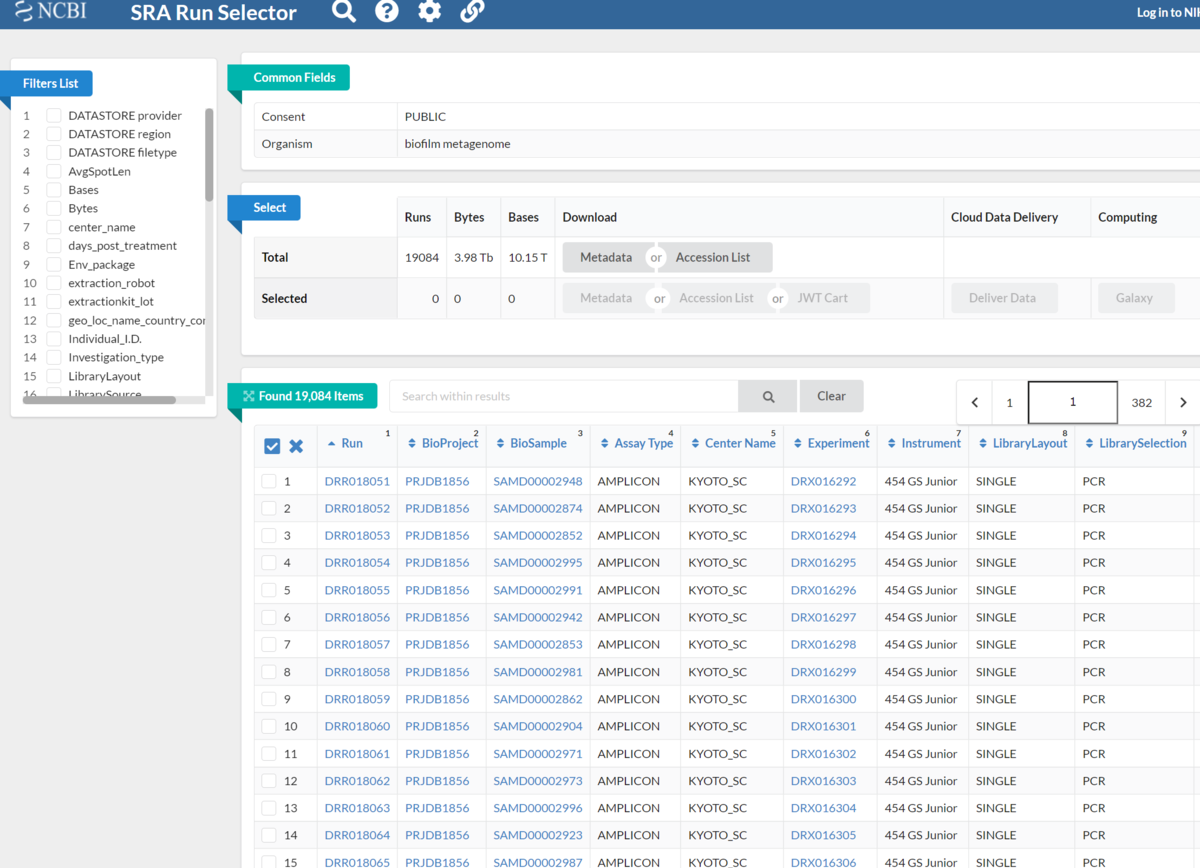Click the Deliver Data button
The height and width of the screenshot is (868, 1200).
tap(1002, 298)
